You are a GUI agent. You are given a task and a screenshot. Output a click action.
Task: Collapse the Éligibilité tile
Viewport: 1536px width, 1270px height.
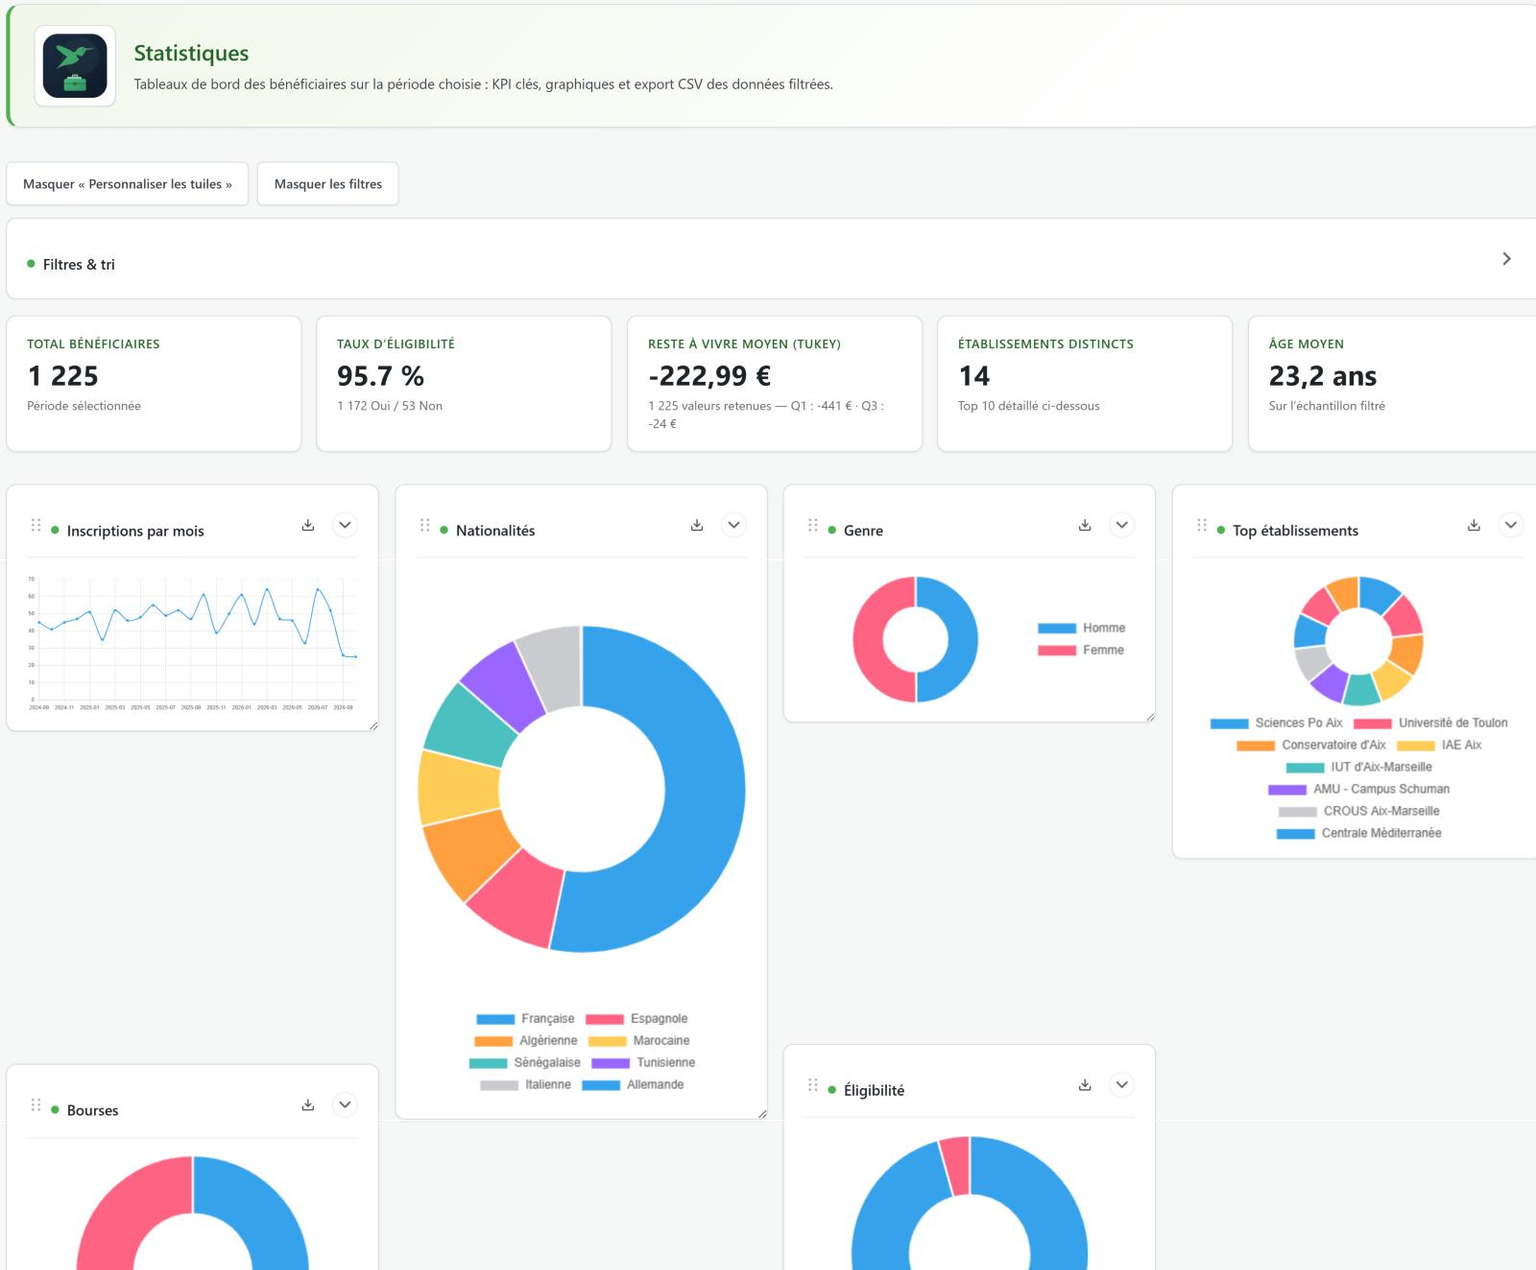1122,1085
